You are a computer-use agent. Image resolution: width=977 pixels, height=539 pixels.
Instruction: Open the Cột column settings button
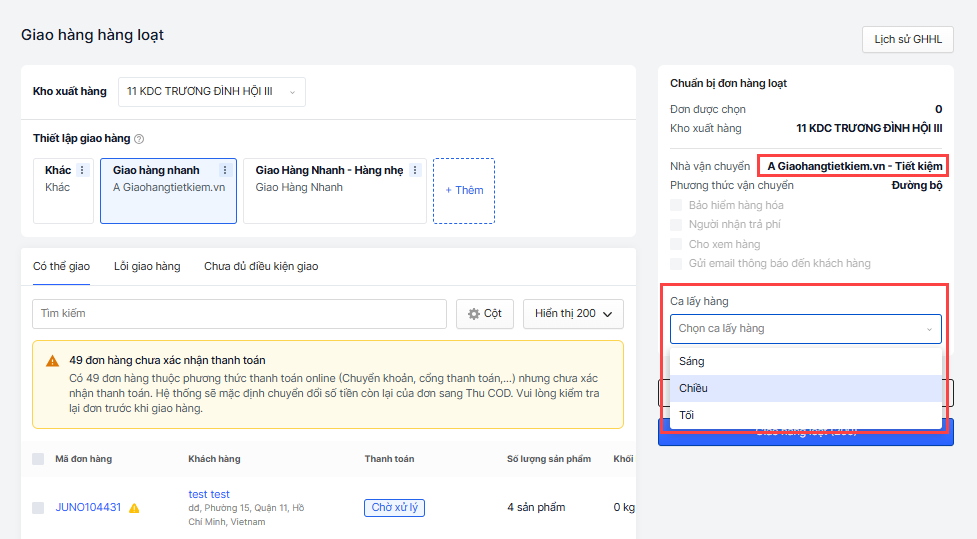[485, 313]
